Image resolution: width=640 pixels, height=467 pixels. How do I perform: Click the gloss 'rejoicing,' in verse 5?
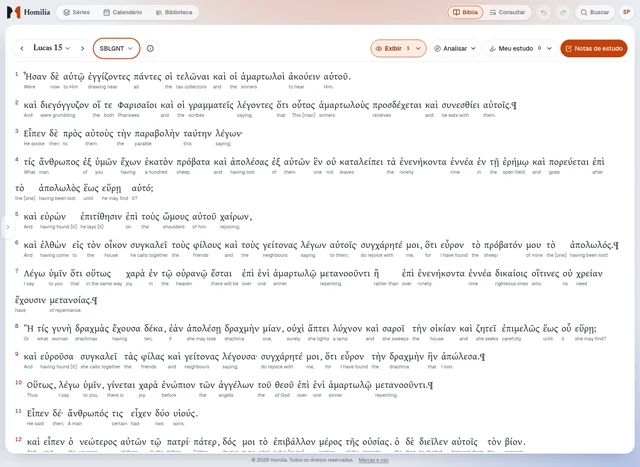230,227
